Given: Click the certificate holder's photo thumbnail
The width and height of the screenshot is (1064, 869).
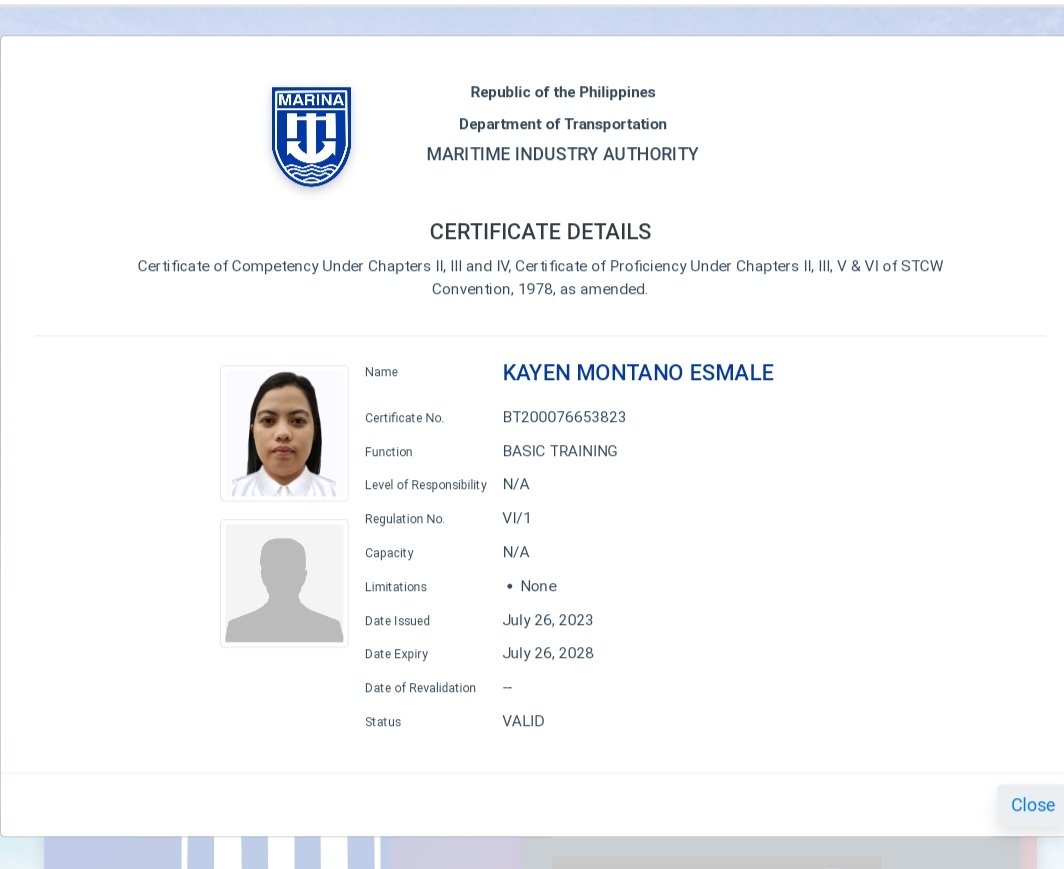Looking at the screenshot, I should pos(284,433).
